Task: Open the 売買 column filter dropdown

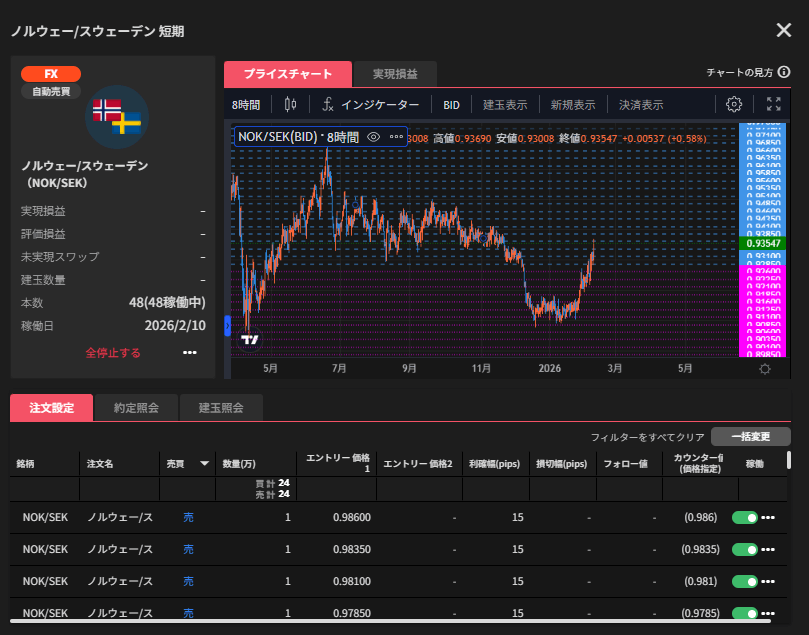Action: pos(205,464)
